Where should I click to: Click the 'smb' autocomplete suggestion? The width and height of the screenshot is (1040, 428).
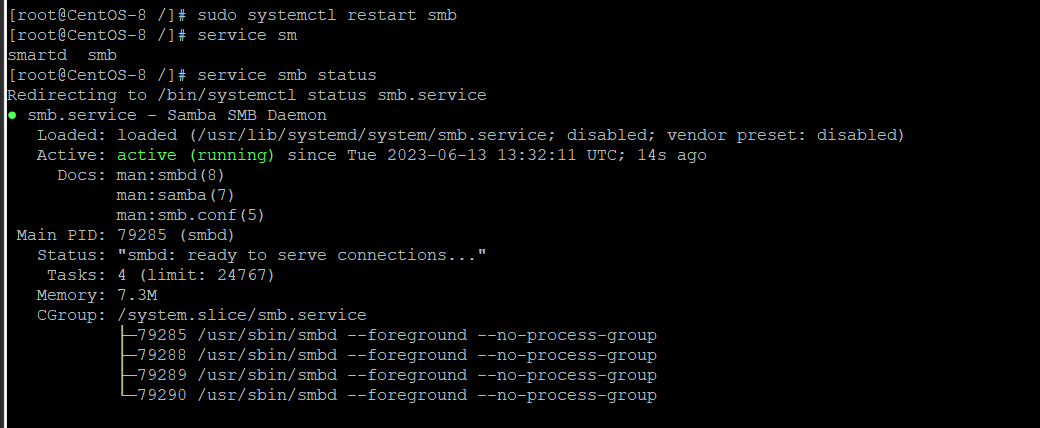(102, 55)
